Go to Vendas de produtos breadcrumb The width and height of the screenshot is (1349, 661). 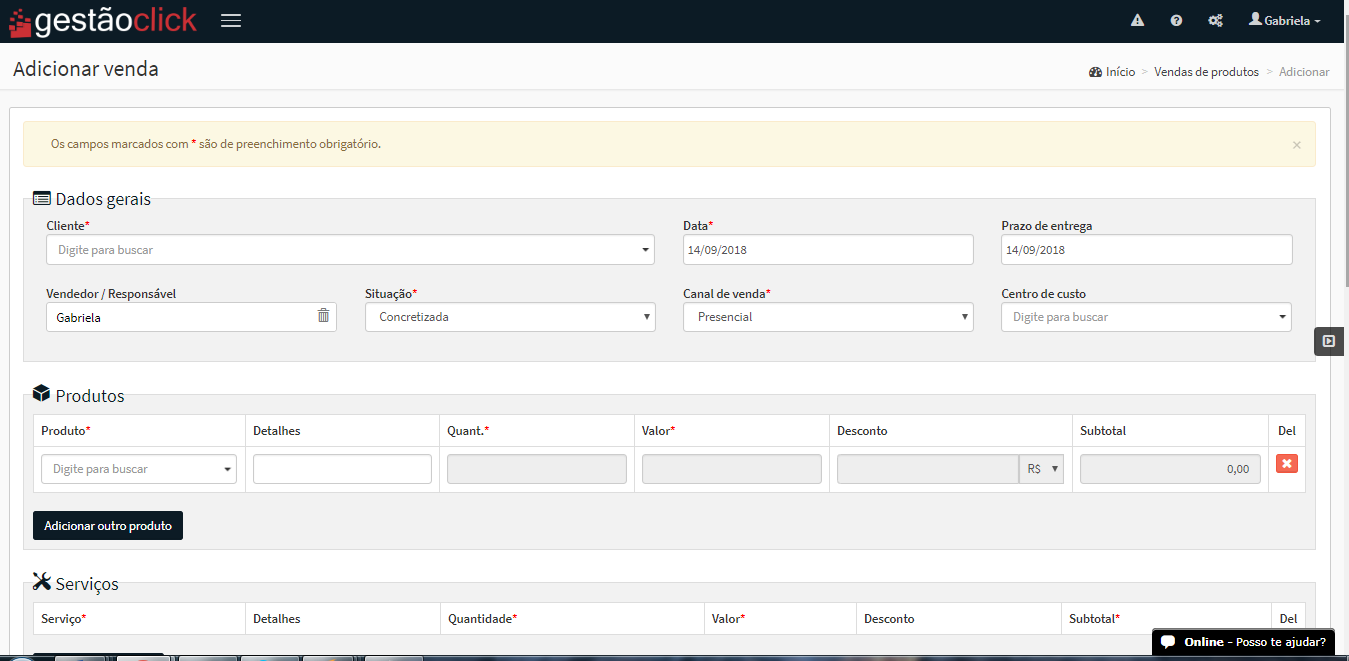(x=1206, y=72)
